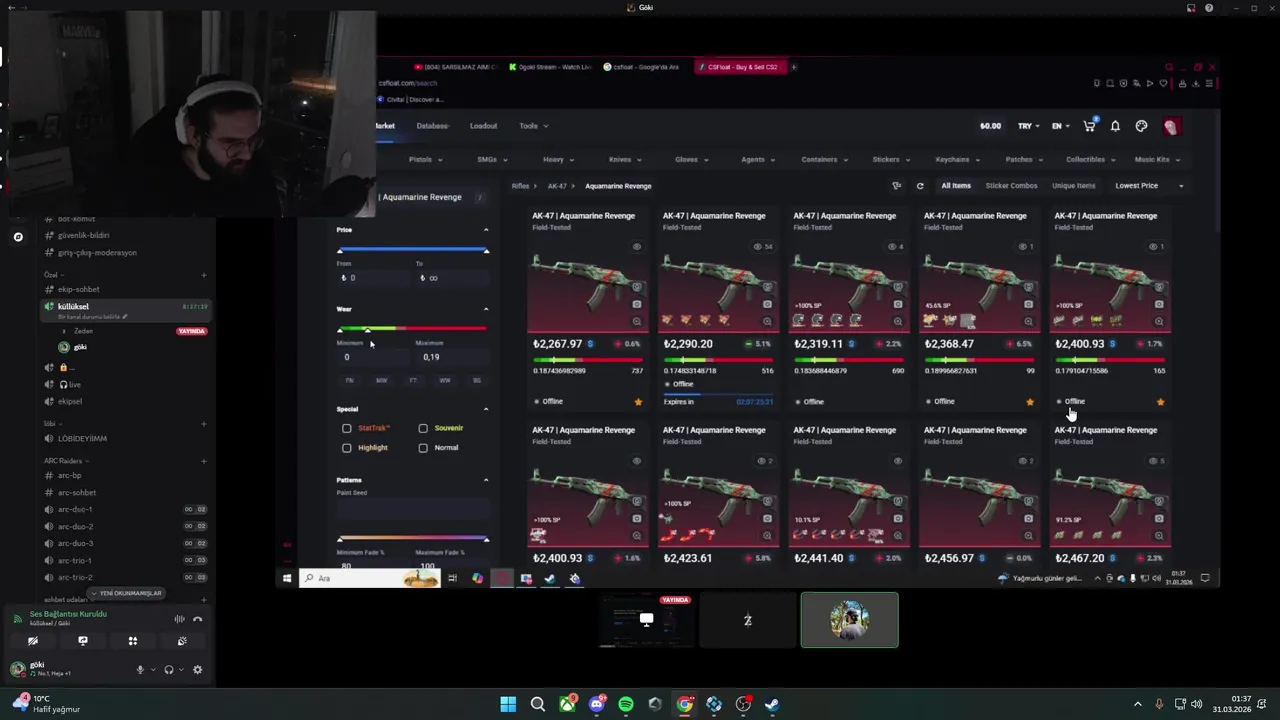Favorite the ₺2,368.47 AK-47 listing star
The image size is (1280, 720).
point(1030,401)
